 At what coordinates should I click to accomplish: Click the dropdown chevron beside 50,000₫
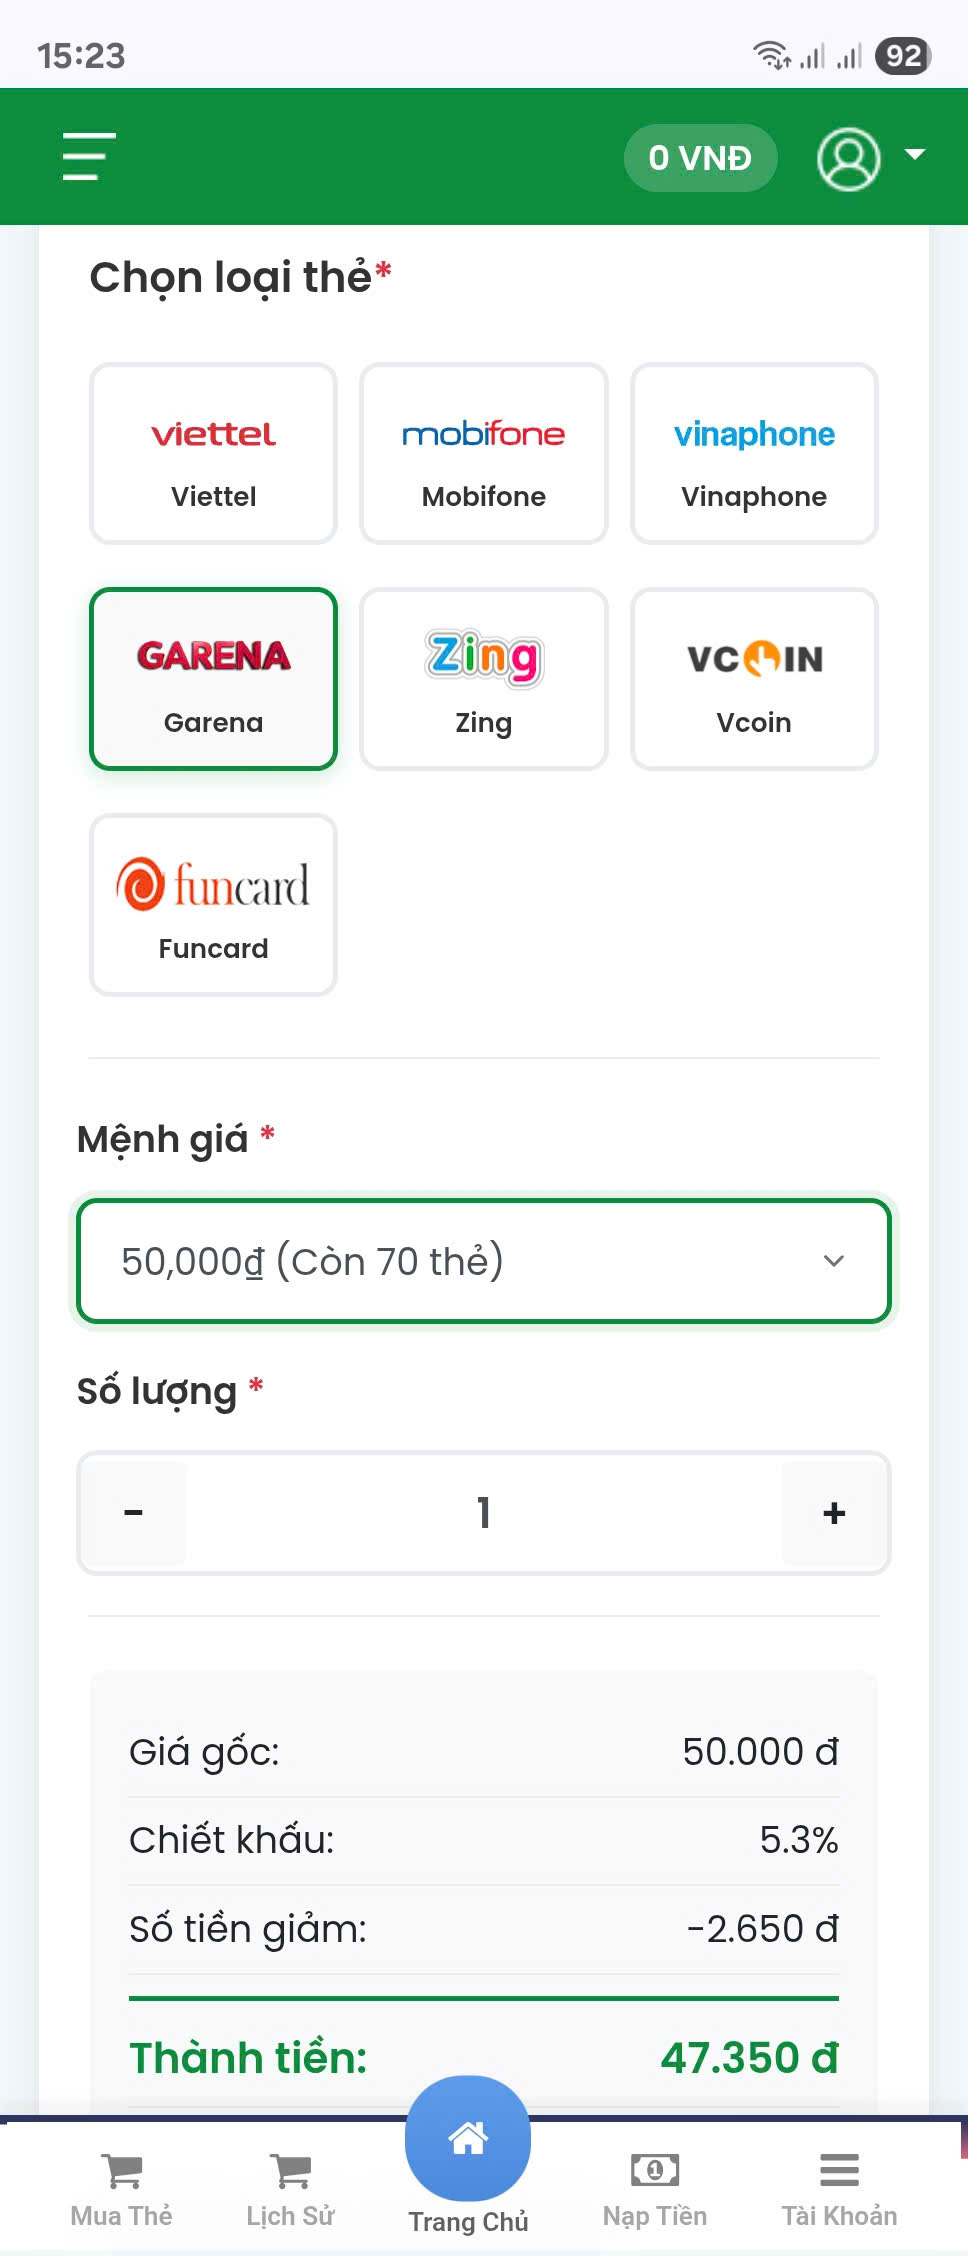(x=833, y=1261)
